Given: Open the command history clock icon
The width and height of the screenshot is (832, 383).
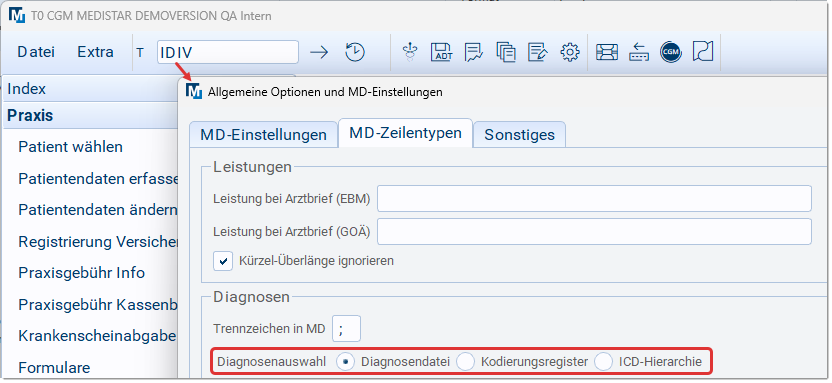Looking at the screenshot, I should click(355, 52).
